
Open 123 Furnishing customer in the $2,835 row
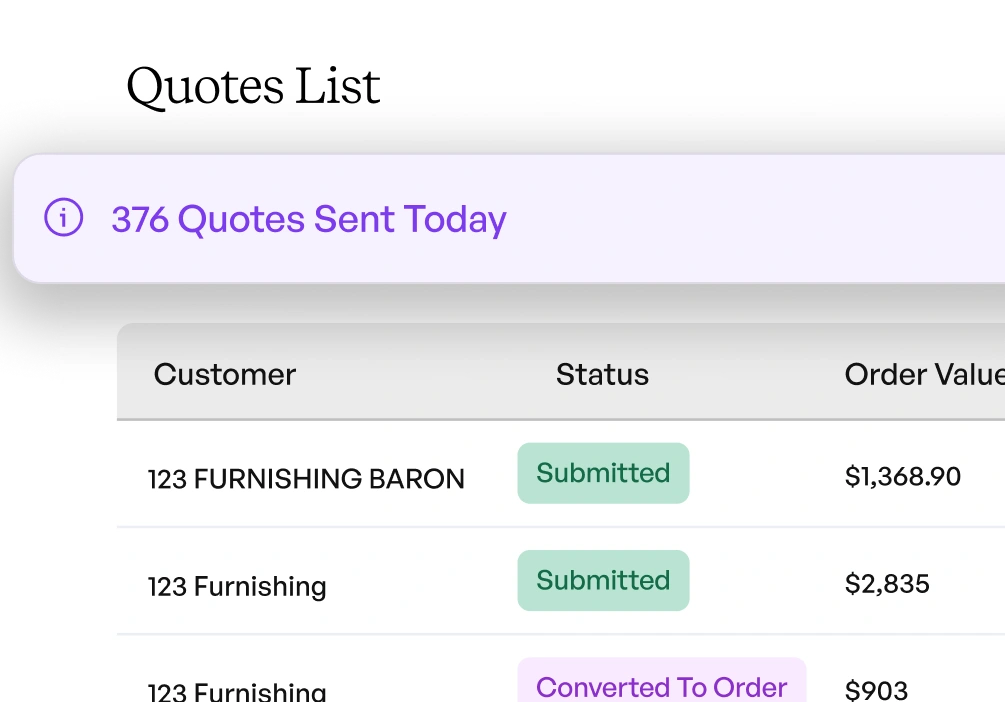[x=237, y=586]
